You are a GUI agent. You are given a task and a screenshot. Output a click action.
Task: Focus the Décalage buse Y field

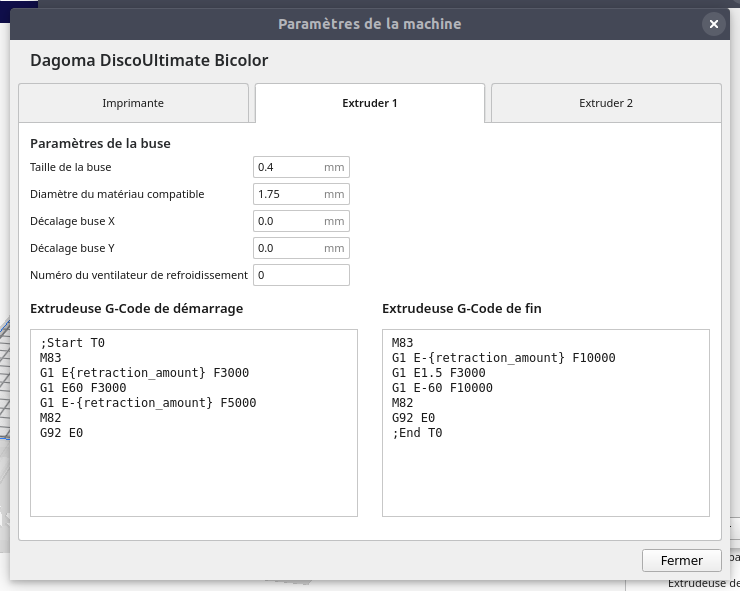pyautogui.click(x=301, y=248)
